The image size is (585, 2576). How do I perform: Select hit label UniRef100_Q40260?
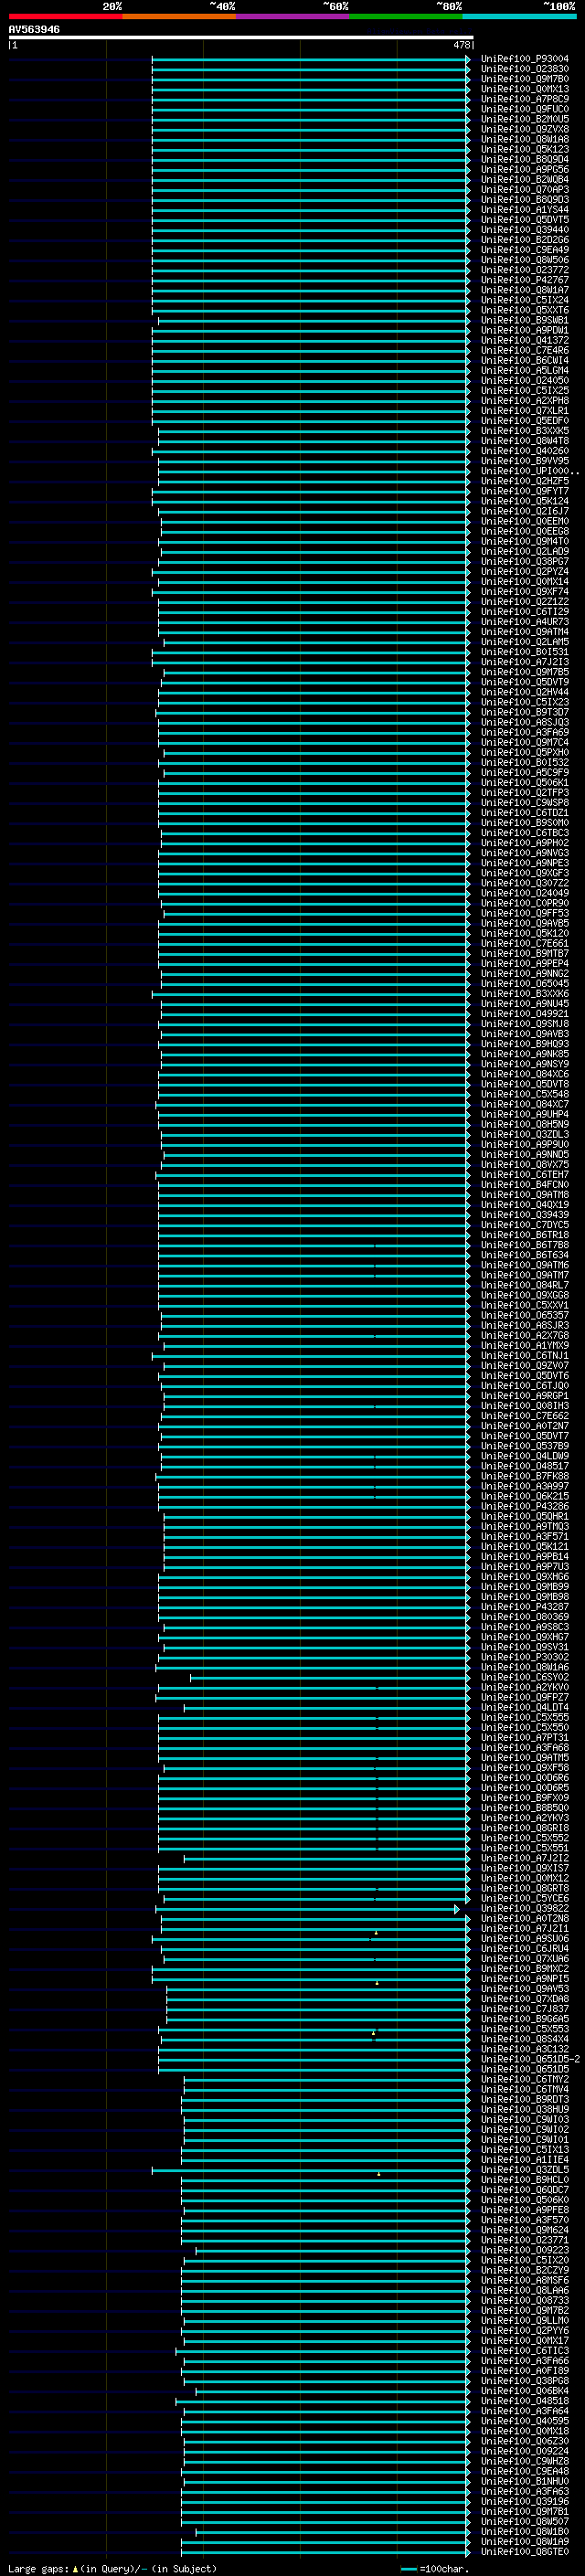point(525,451)
